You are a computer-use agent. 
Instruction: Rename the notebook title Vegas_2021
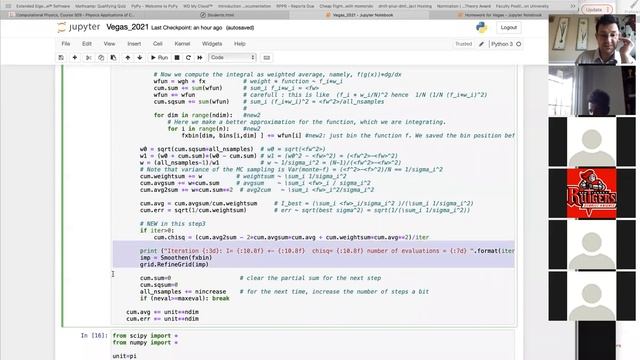click(x=127, y=27)
